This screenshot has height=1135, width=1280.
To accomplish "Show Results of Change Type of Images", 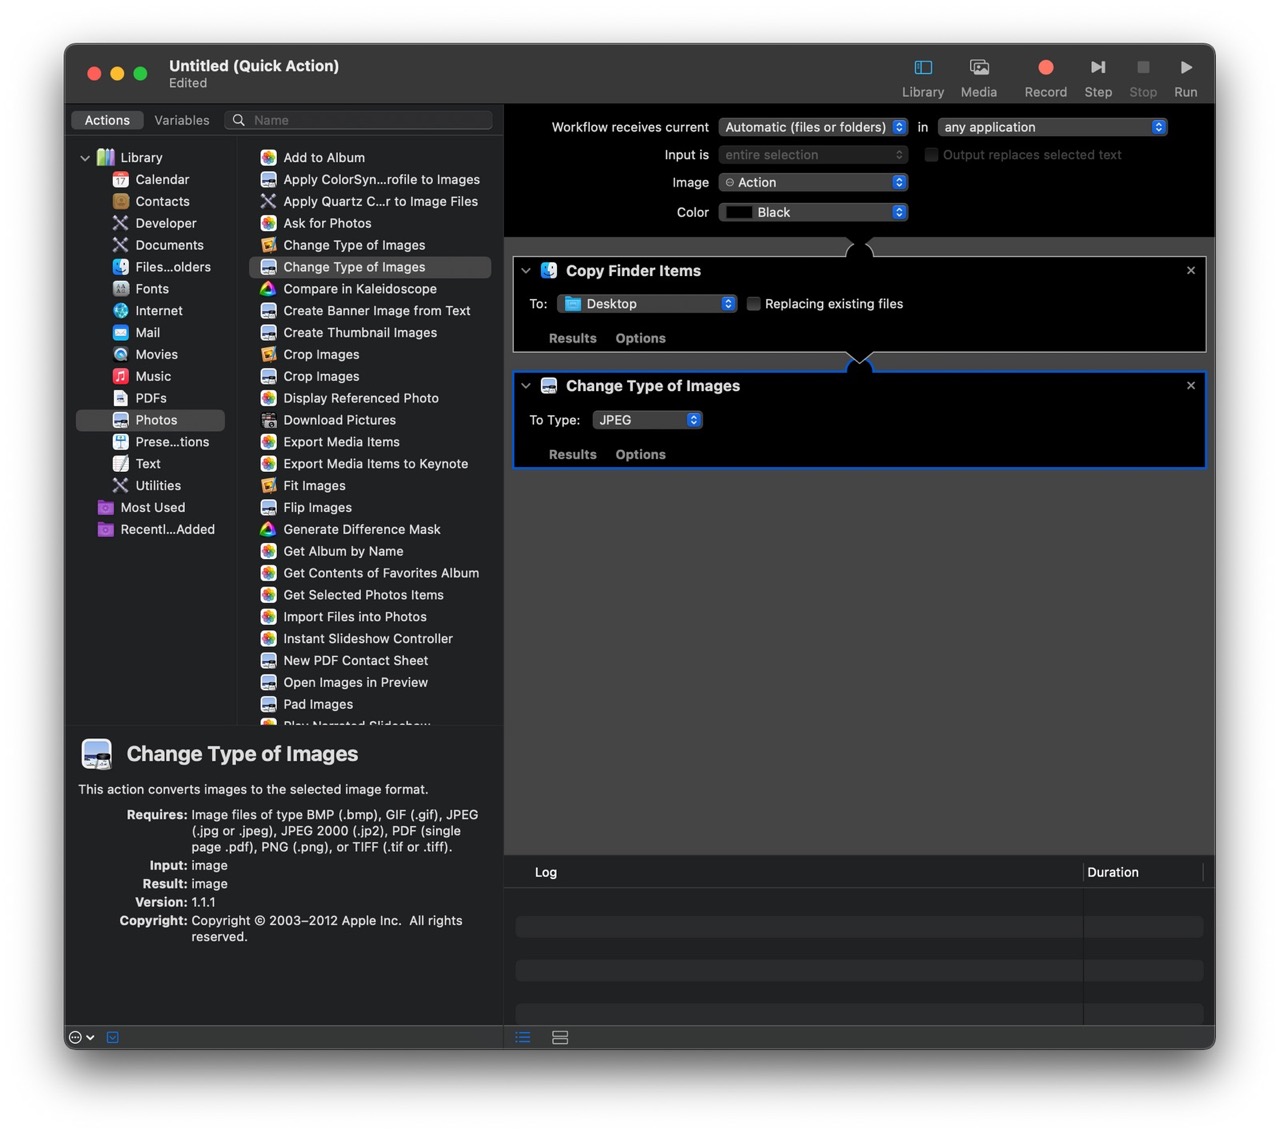I will [572, 455].
